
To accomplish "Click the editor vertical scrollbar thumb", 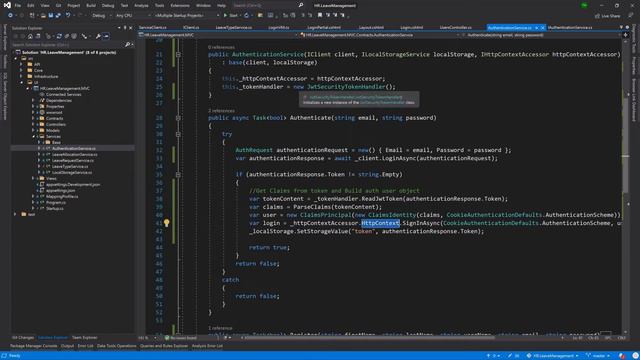I will click(625, 145).
